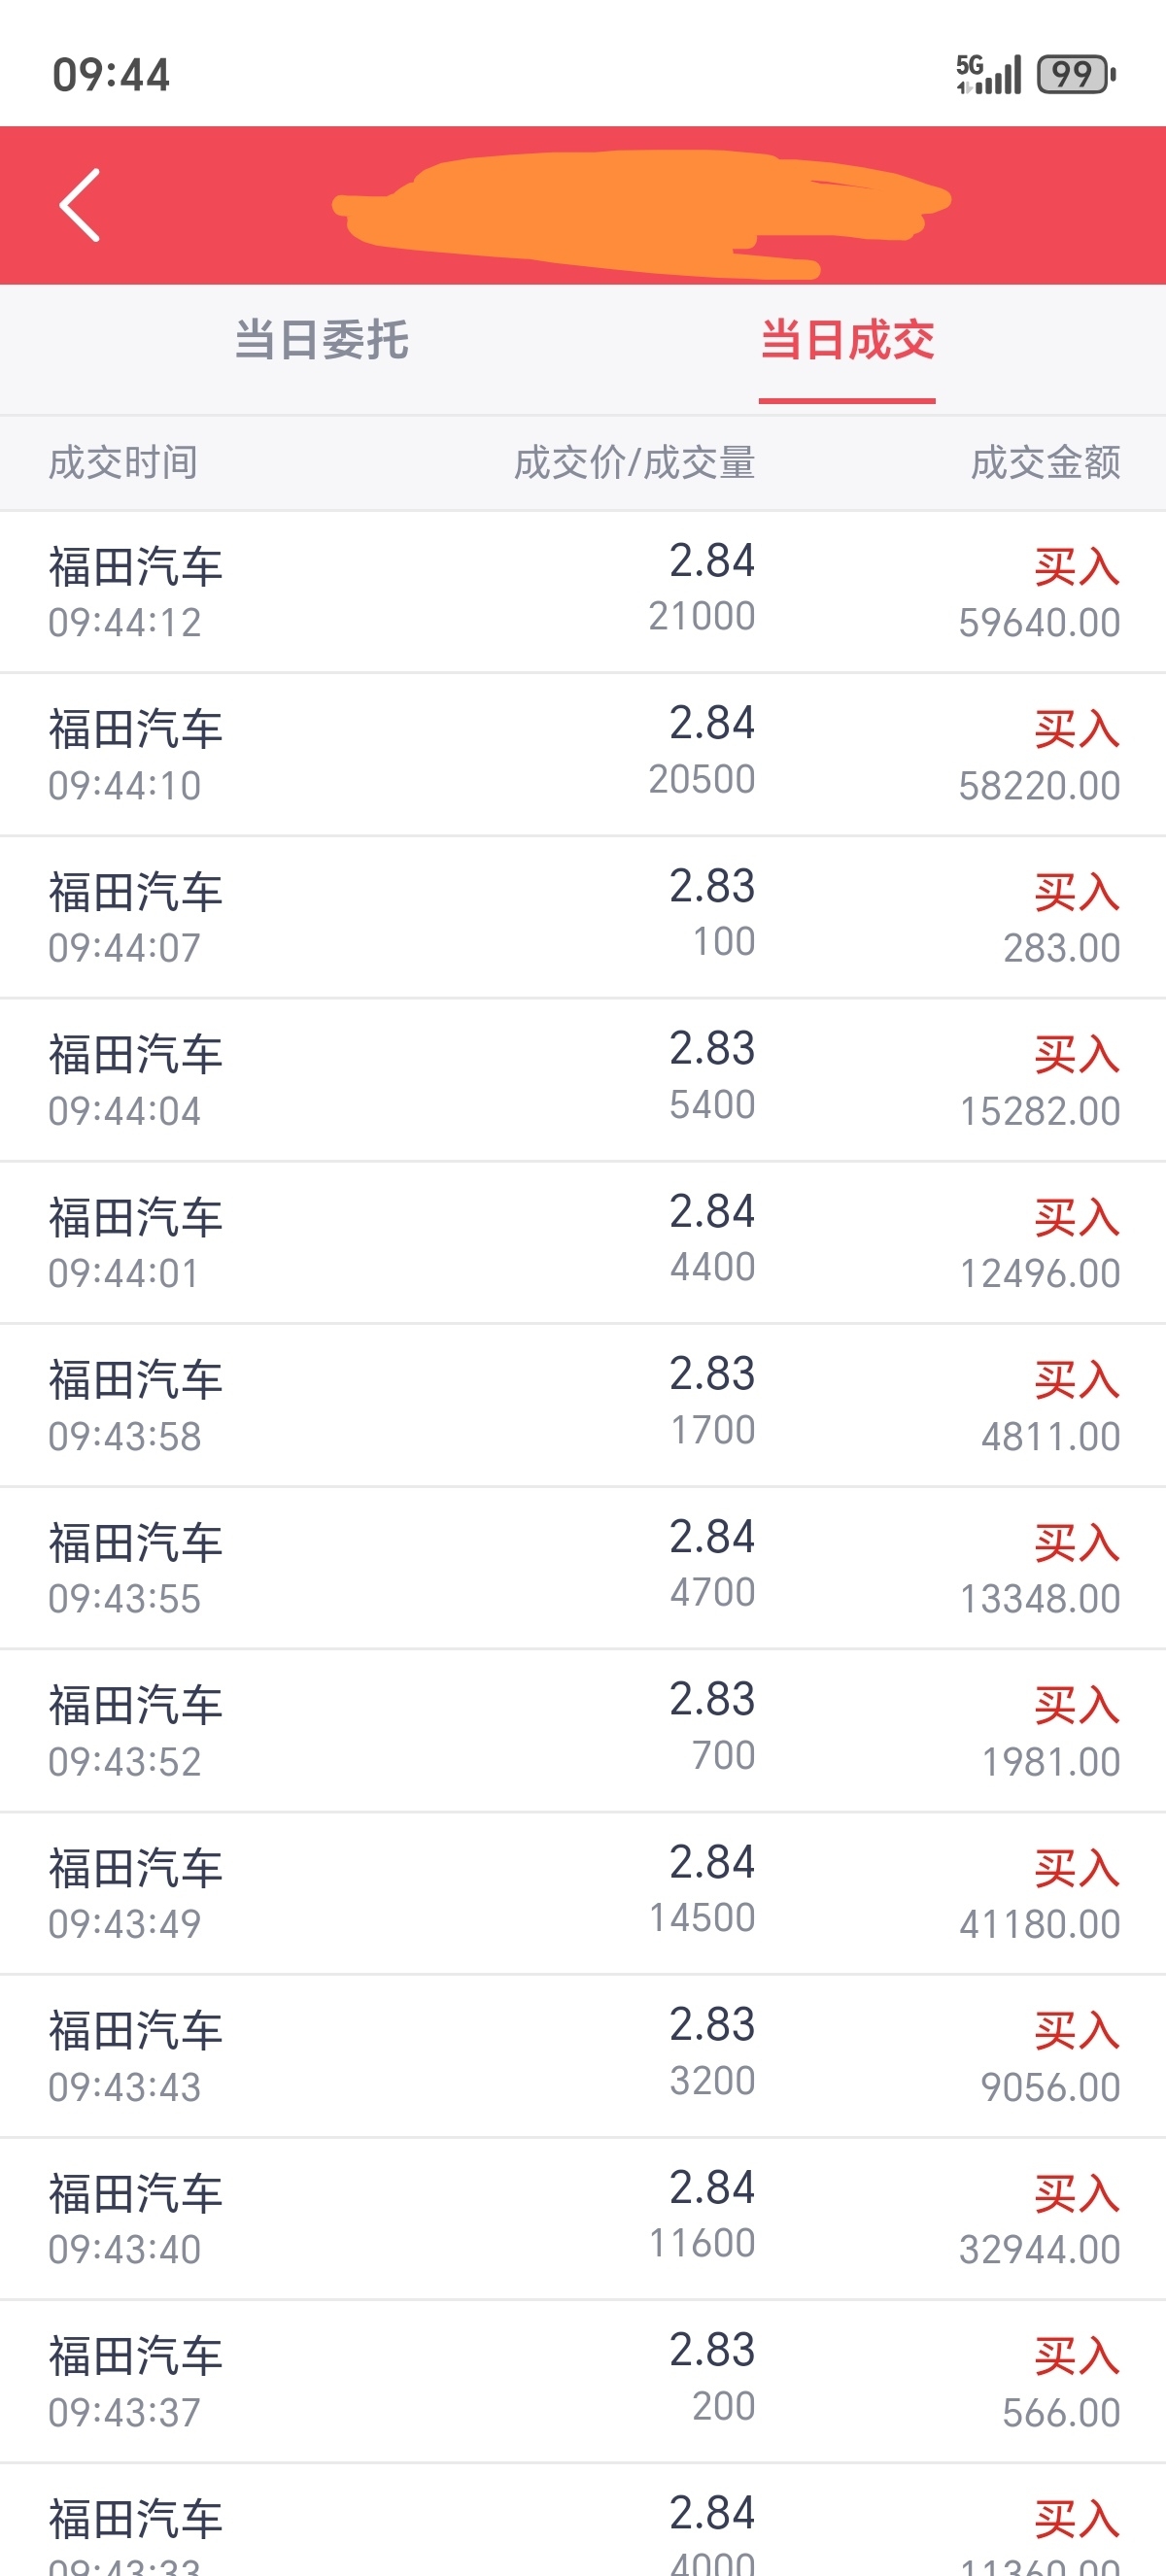Viewport: 1166px width, 2576px height.
Task: Tap the 09:43:52 trade record
Action: point(583,1731)
